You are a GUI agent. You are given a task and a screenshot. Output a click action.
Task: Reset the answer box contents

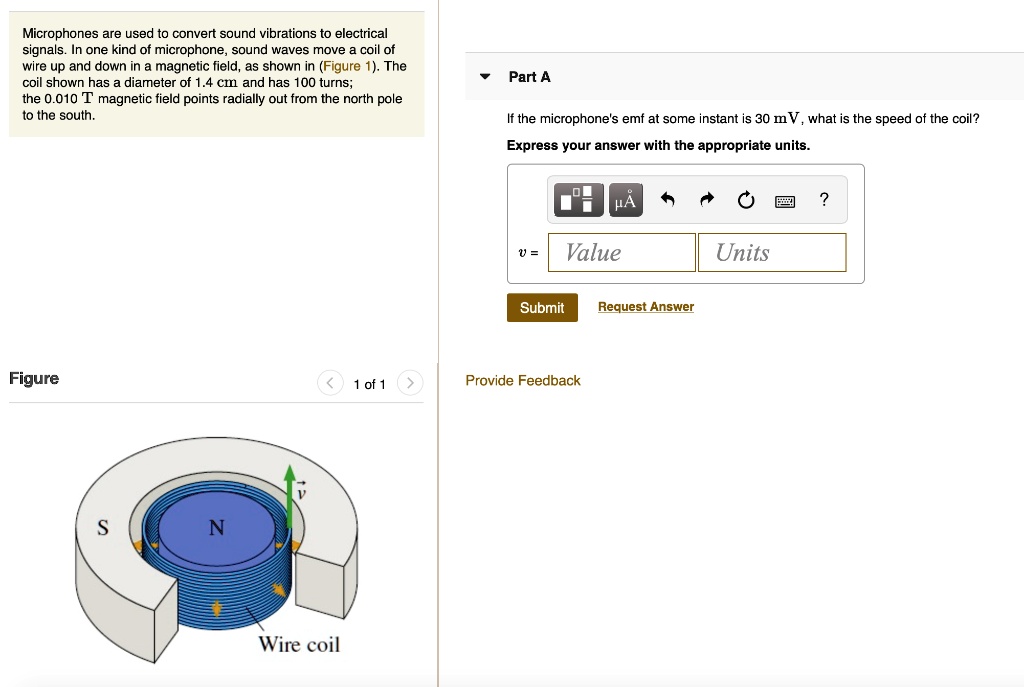(745, 200)
